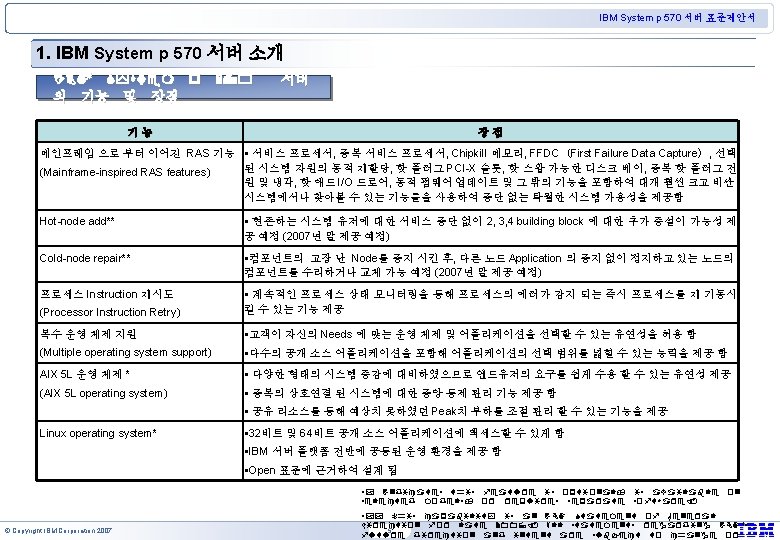The image size is (780, 540).
Task: Click the '(AIX 5L operating system)' text
Action: [103, 393]
